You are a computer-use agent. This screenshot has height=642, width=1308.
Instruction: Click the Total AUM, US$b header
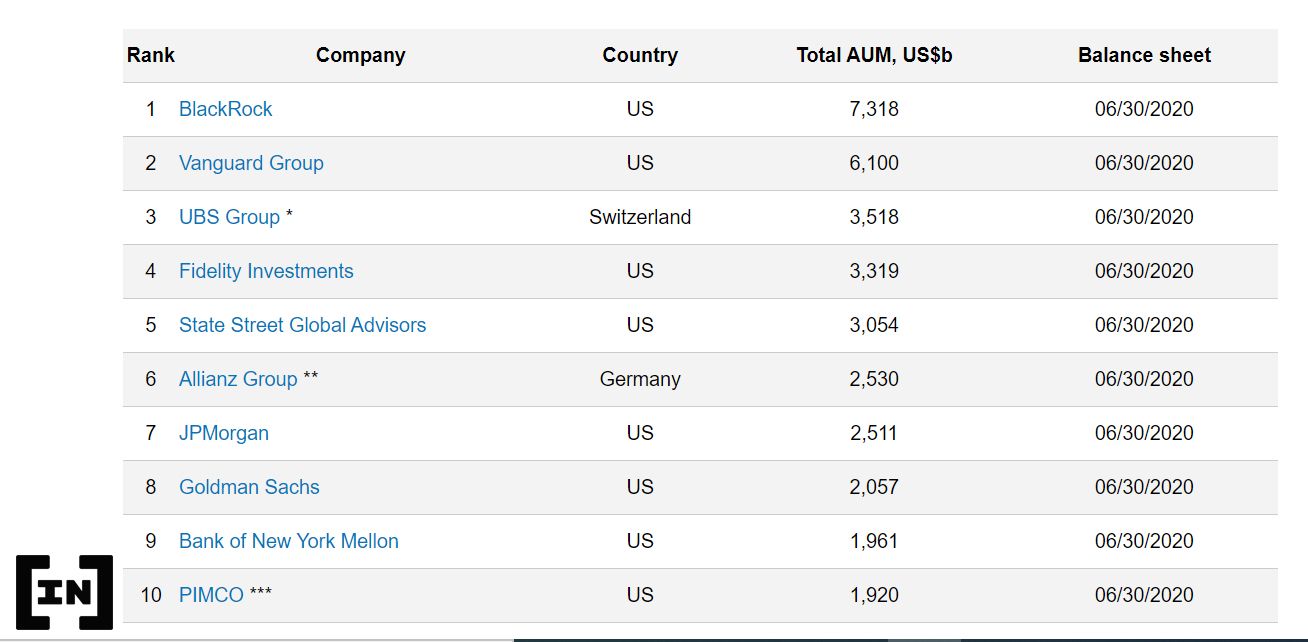pos(874,55)
